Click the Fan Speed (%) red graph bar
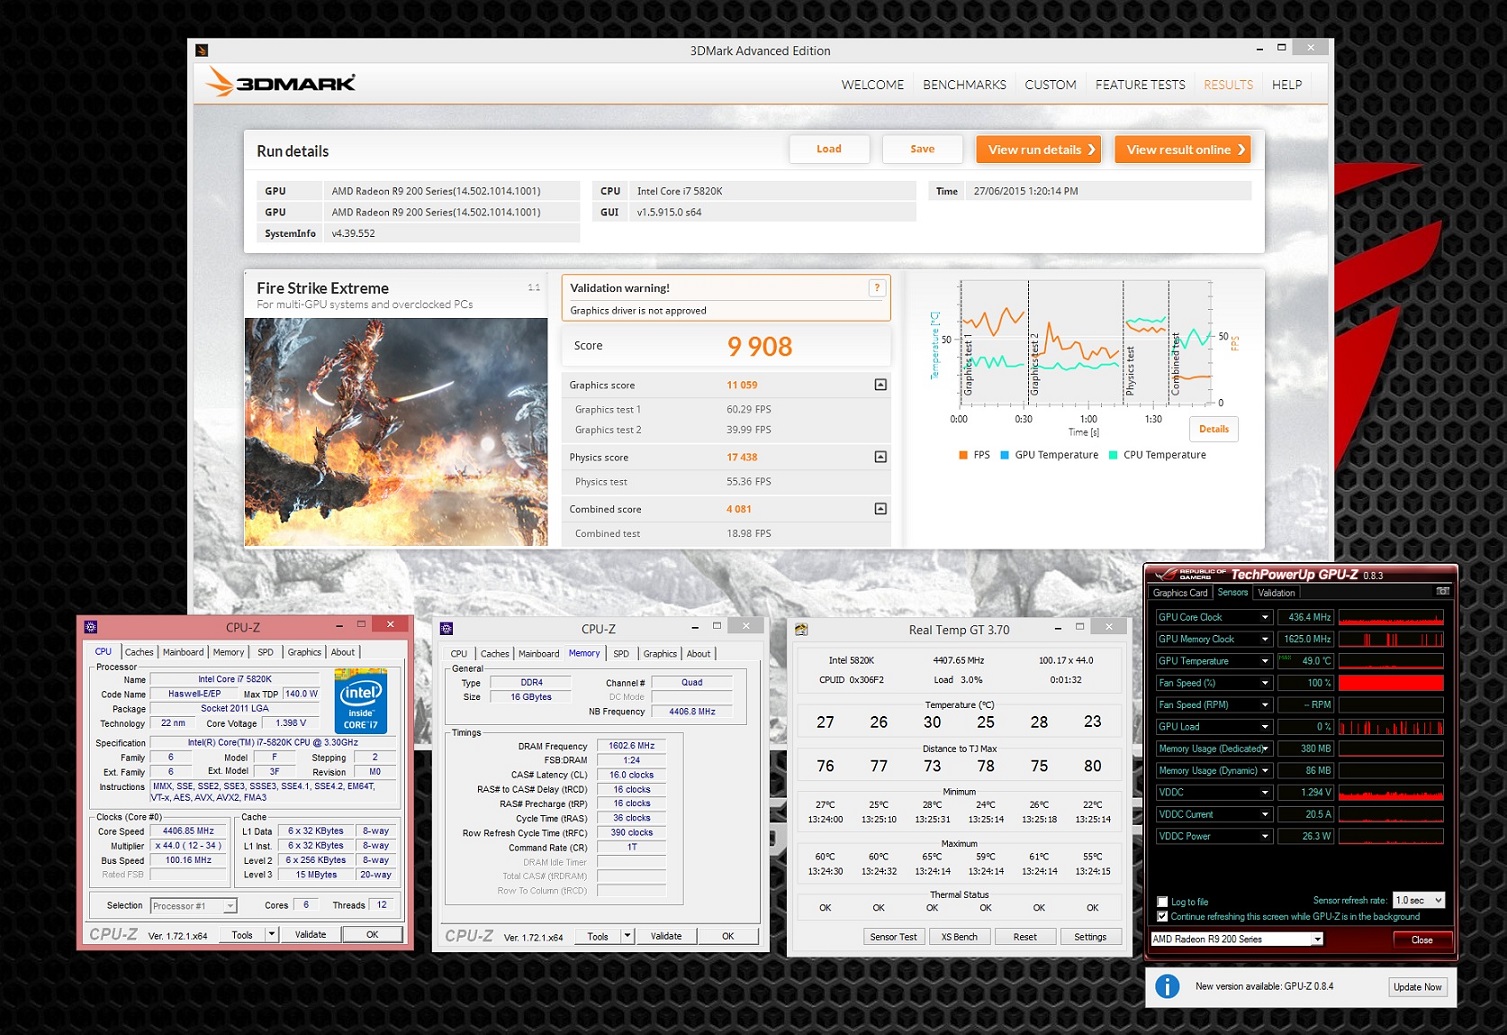 (x=1391, y=683)
